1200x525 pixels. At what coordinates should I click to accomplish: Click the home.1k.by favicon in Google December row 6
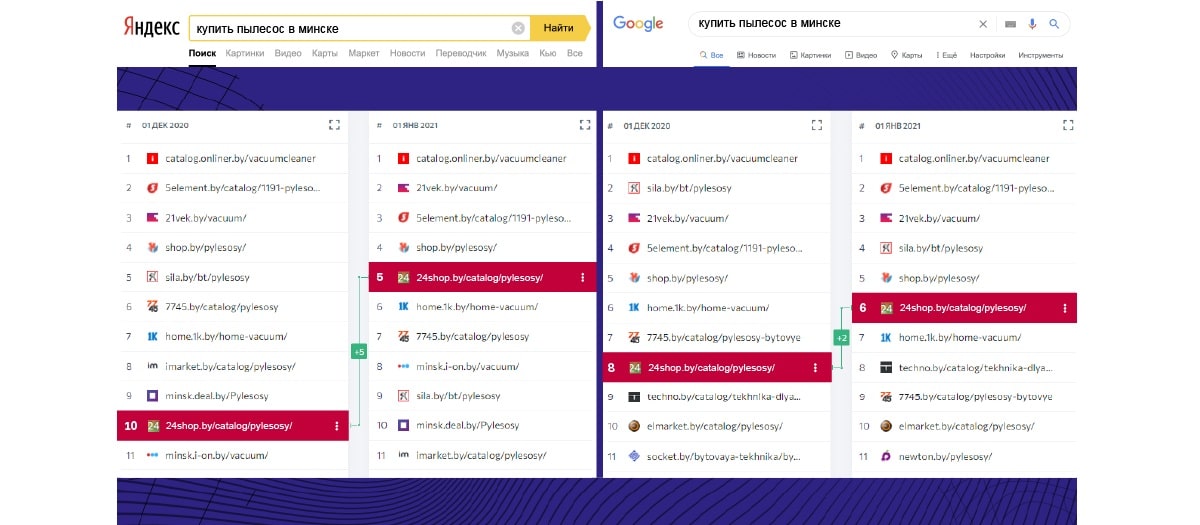[x=634, y=308]
